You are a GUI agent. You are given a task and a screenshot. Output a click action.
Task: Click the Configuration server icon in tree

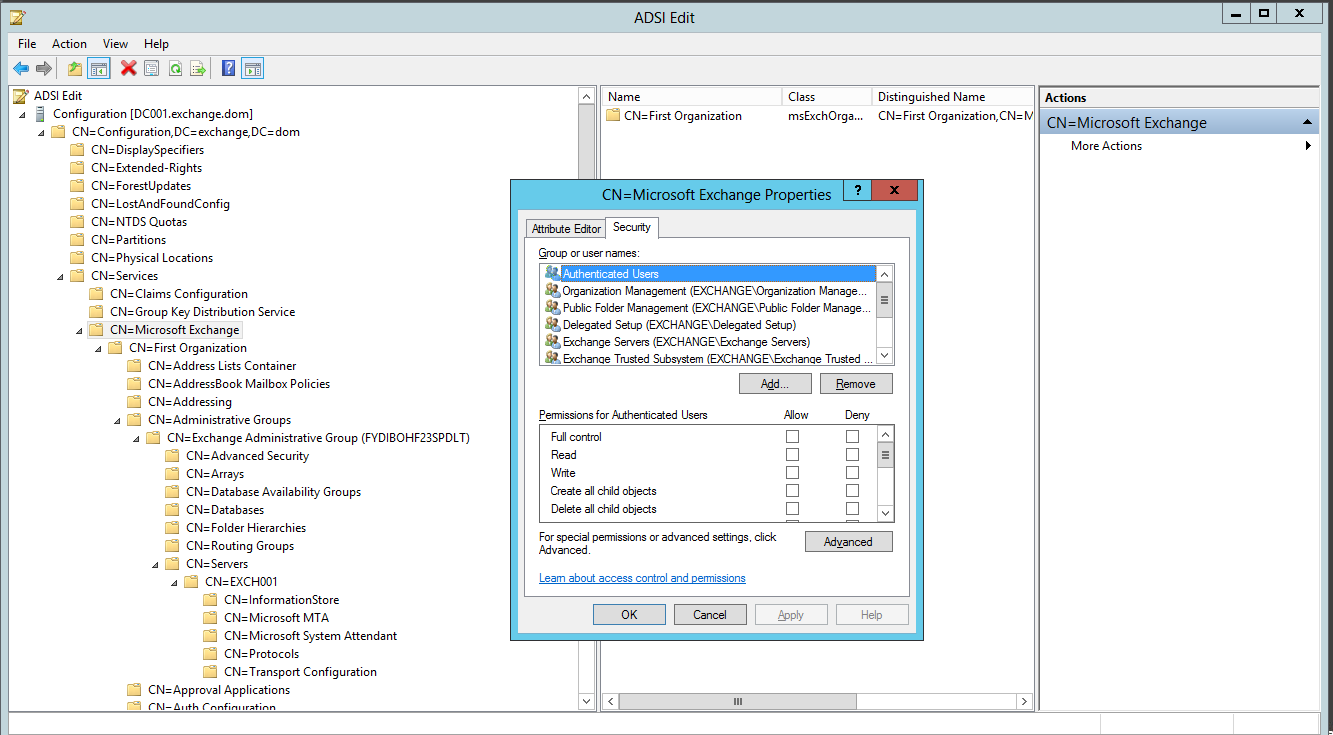tap(40, 114)
